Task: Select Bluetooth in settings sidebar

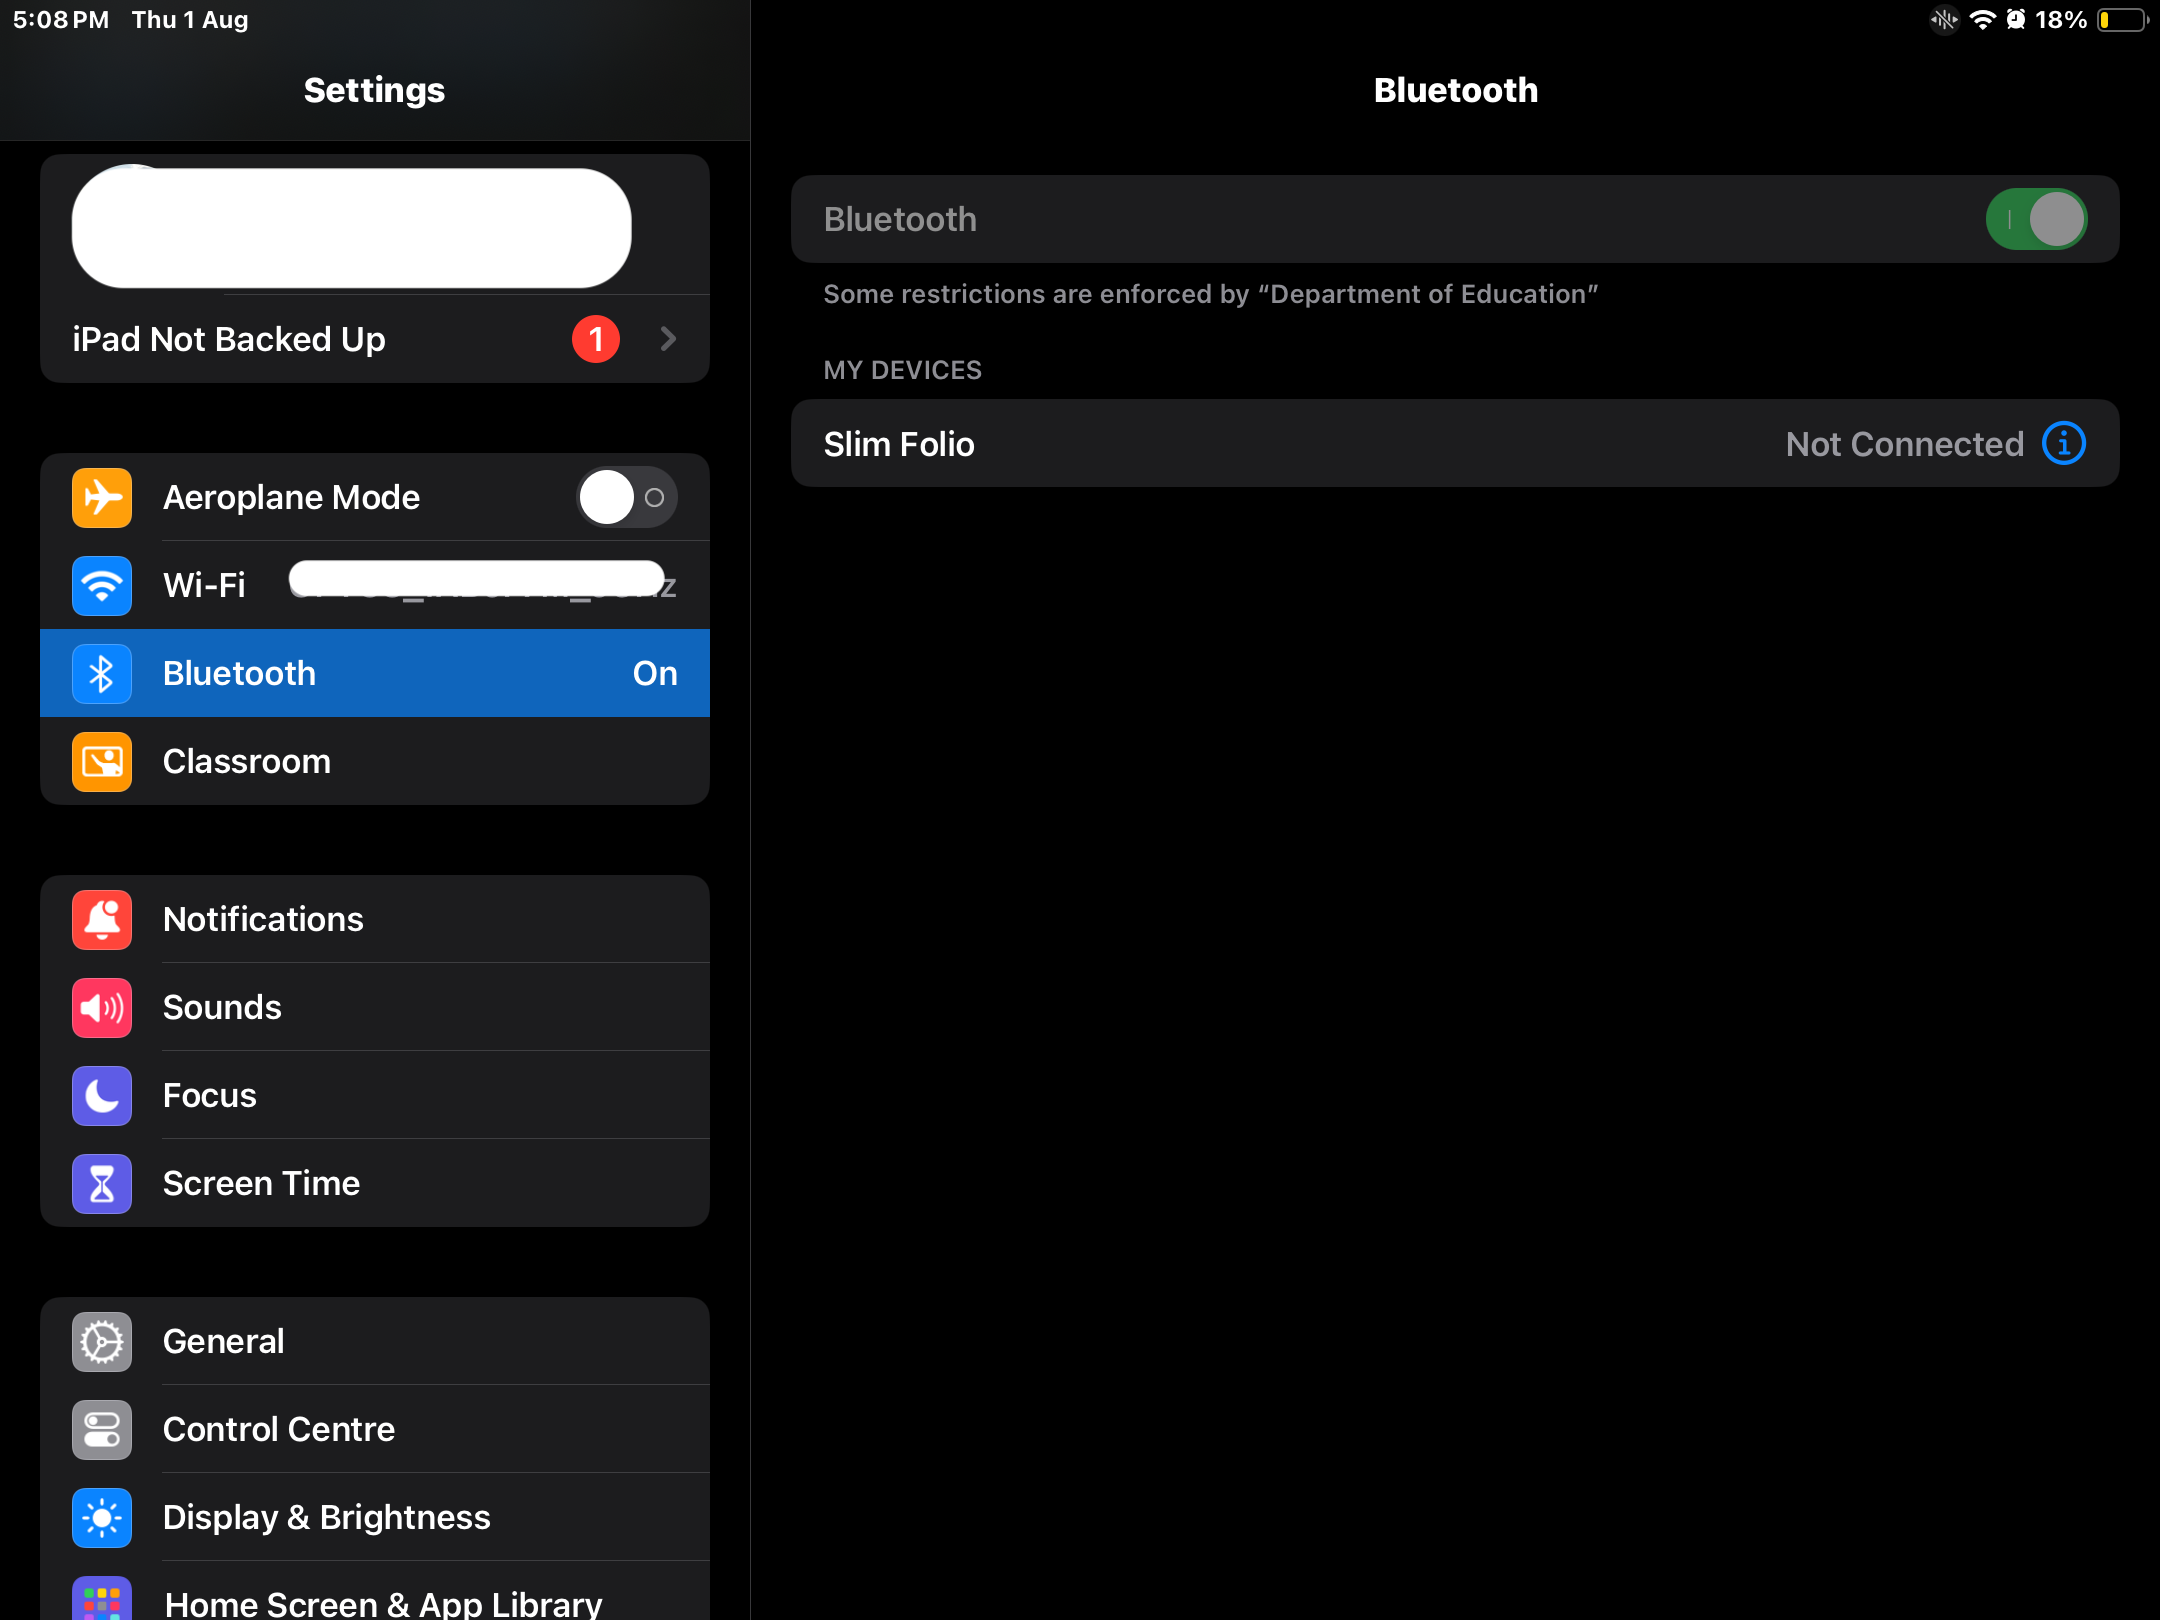Action: (375, 674)
